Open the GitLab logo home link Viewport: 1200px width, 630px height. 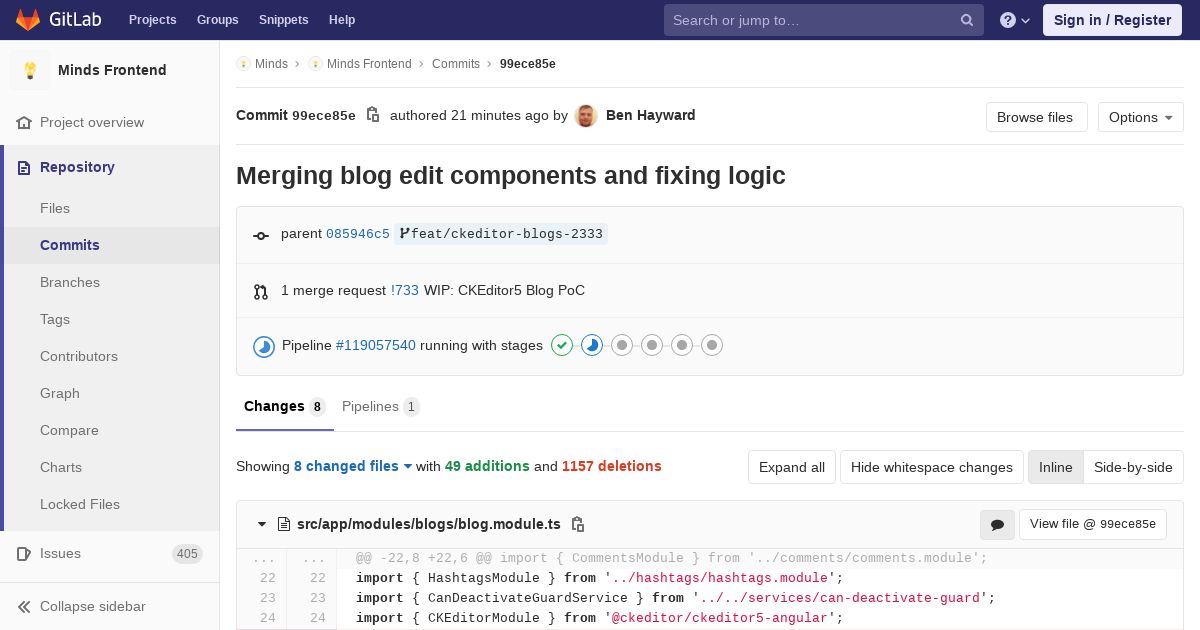(61, 19)
